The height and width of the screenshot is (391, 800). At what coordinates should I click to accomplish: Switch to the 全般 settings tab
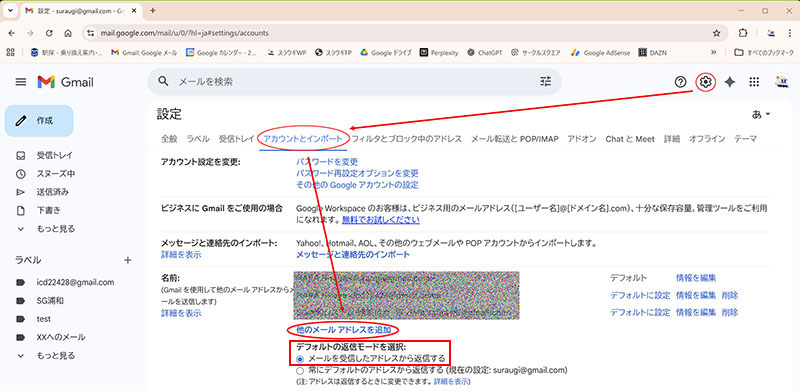[169, 139]
